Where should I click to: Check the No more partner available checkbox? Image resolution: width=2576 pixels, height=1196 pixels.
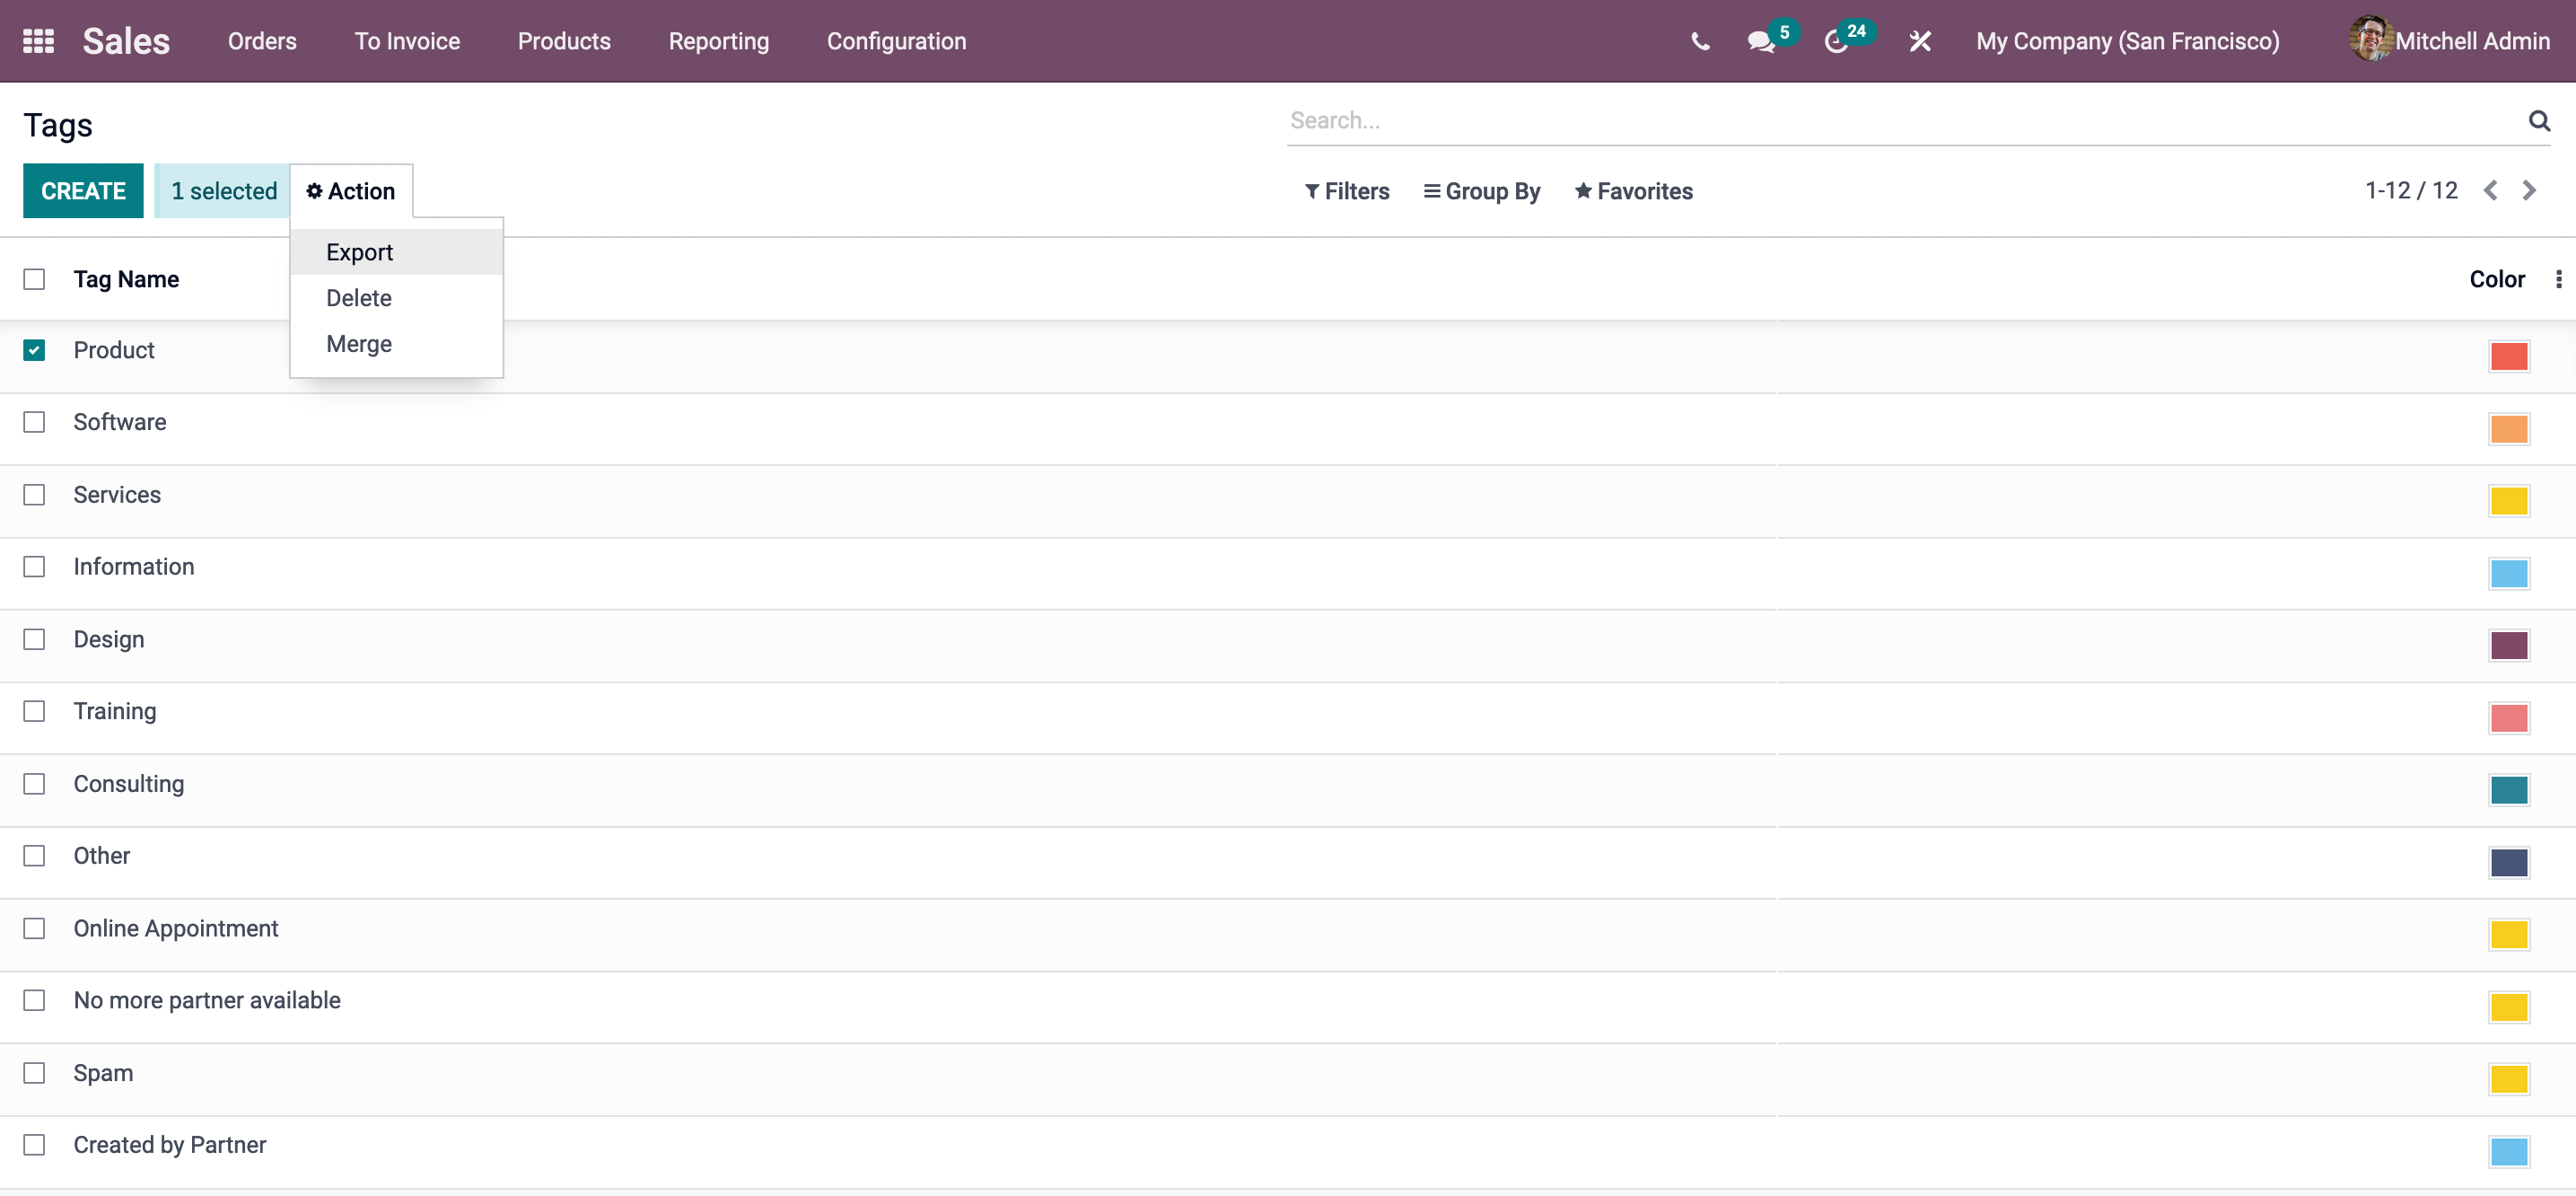tap(34, 1000)
